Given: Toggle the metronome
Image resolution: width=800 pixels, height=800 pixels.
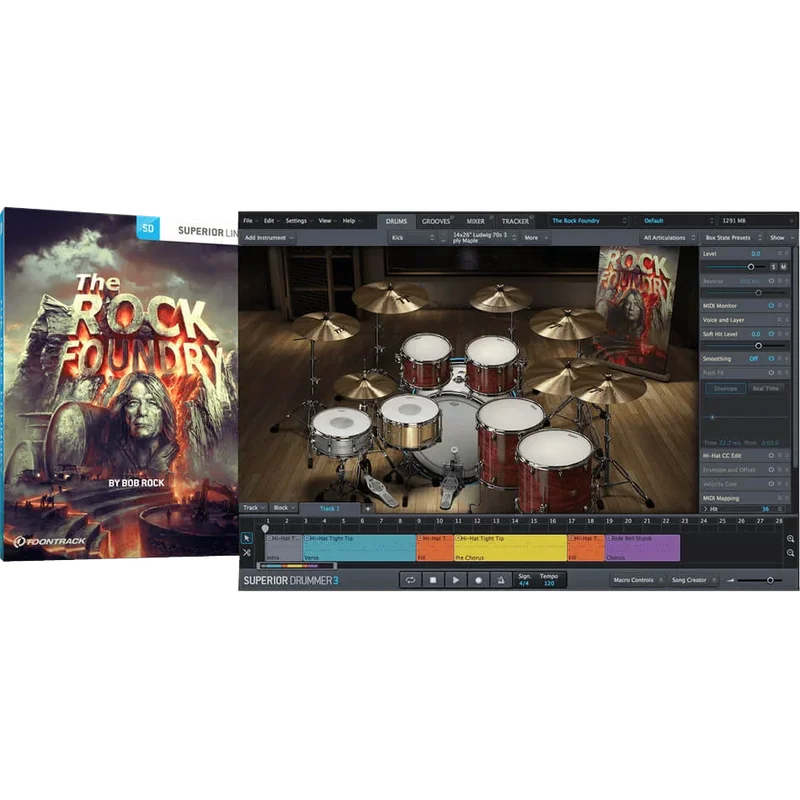Looking at the screenshot, I should click(x=501, y=580).
